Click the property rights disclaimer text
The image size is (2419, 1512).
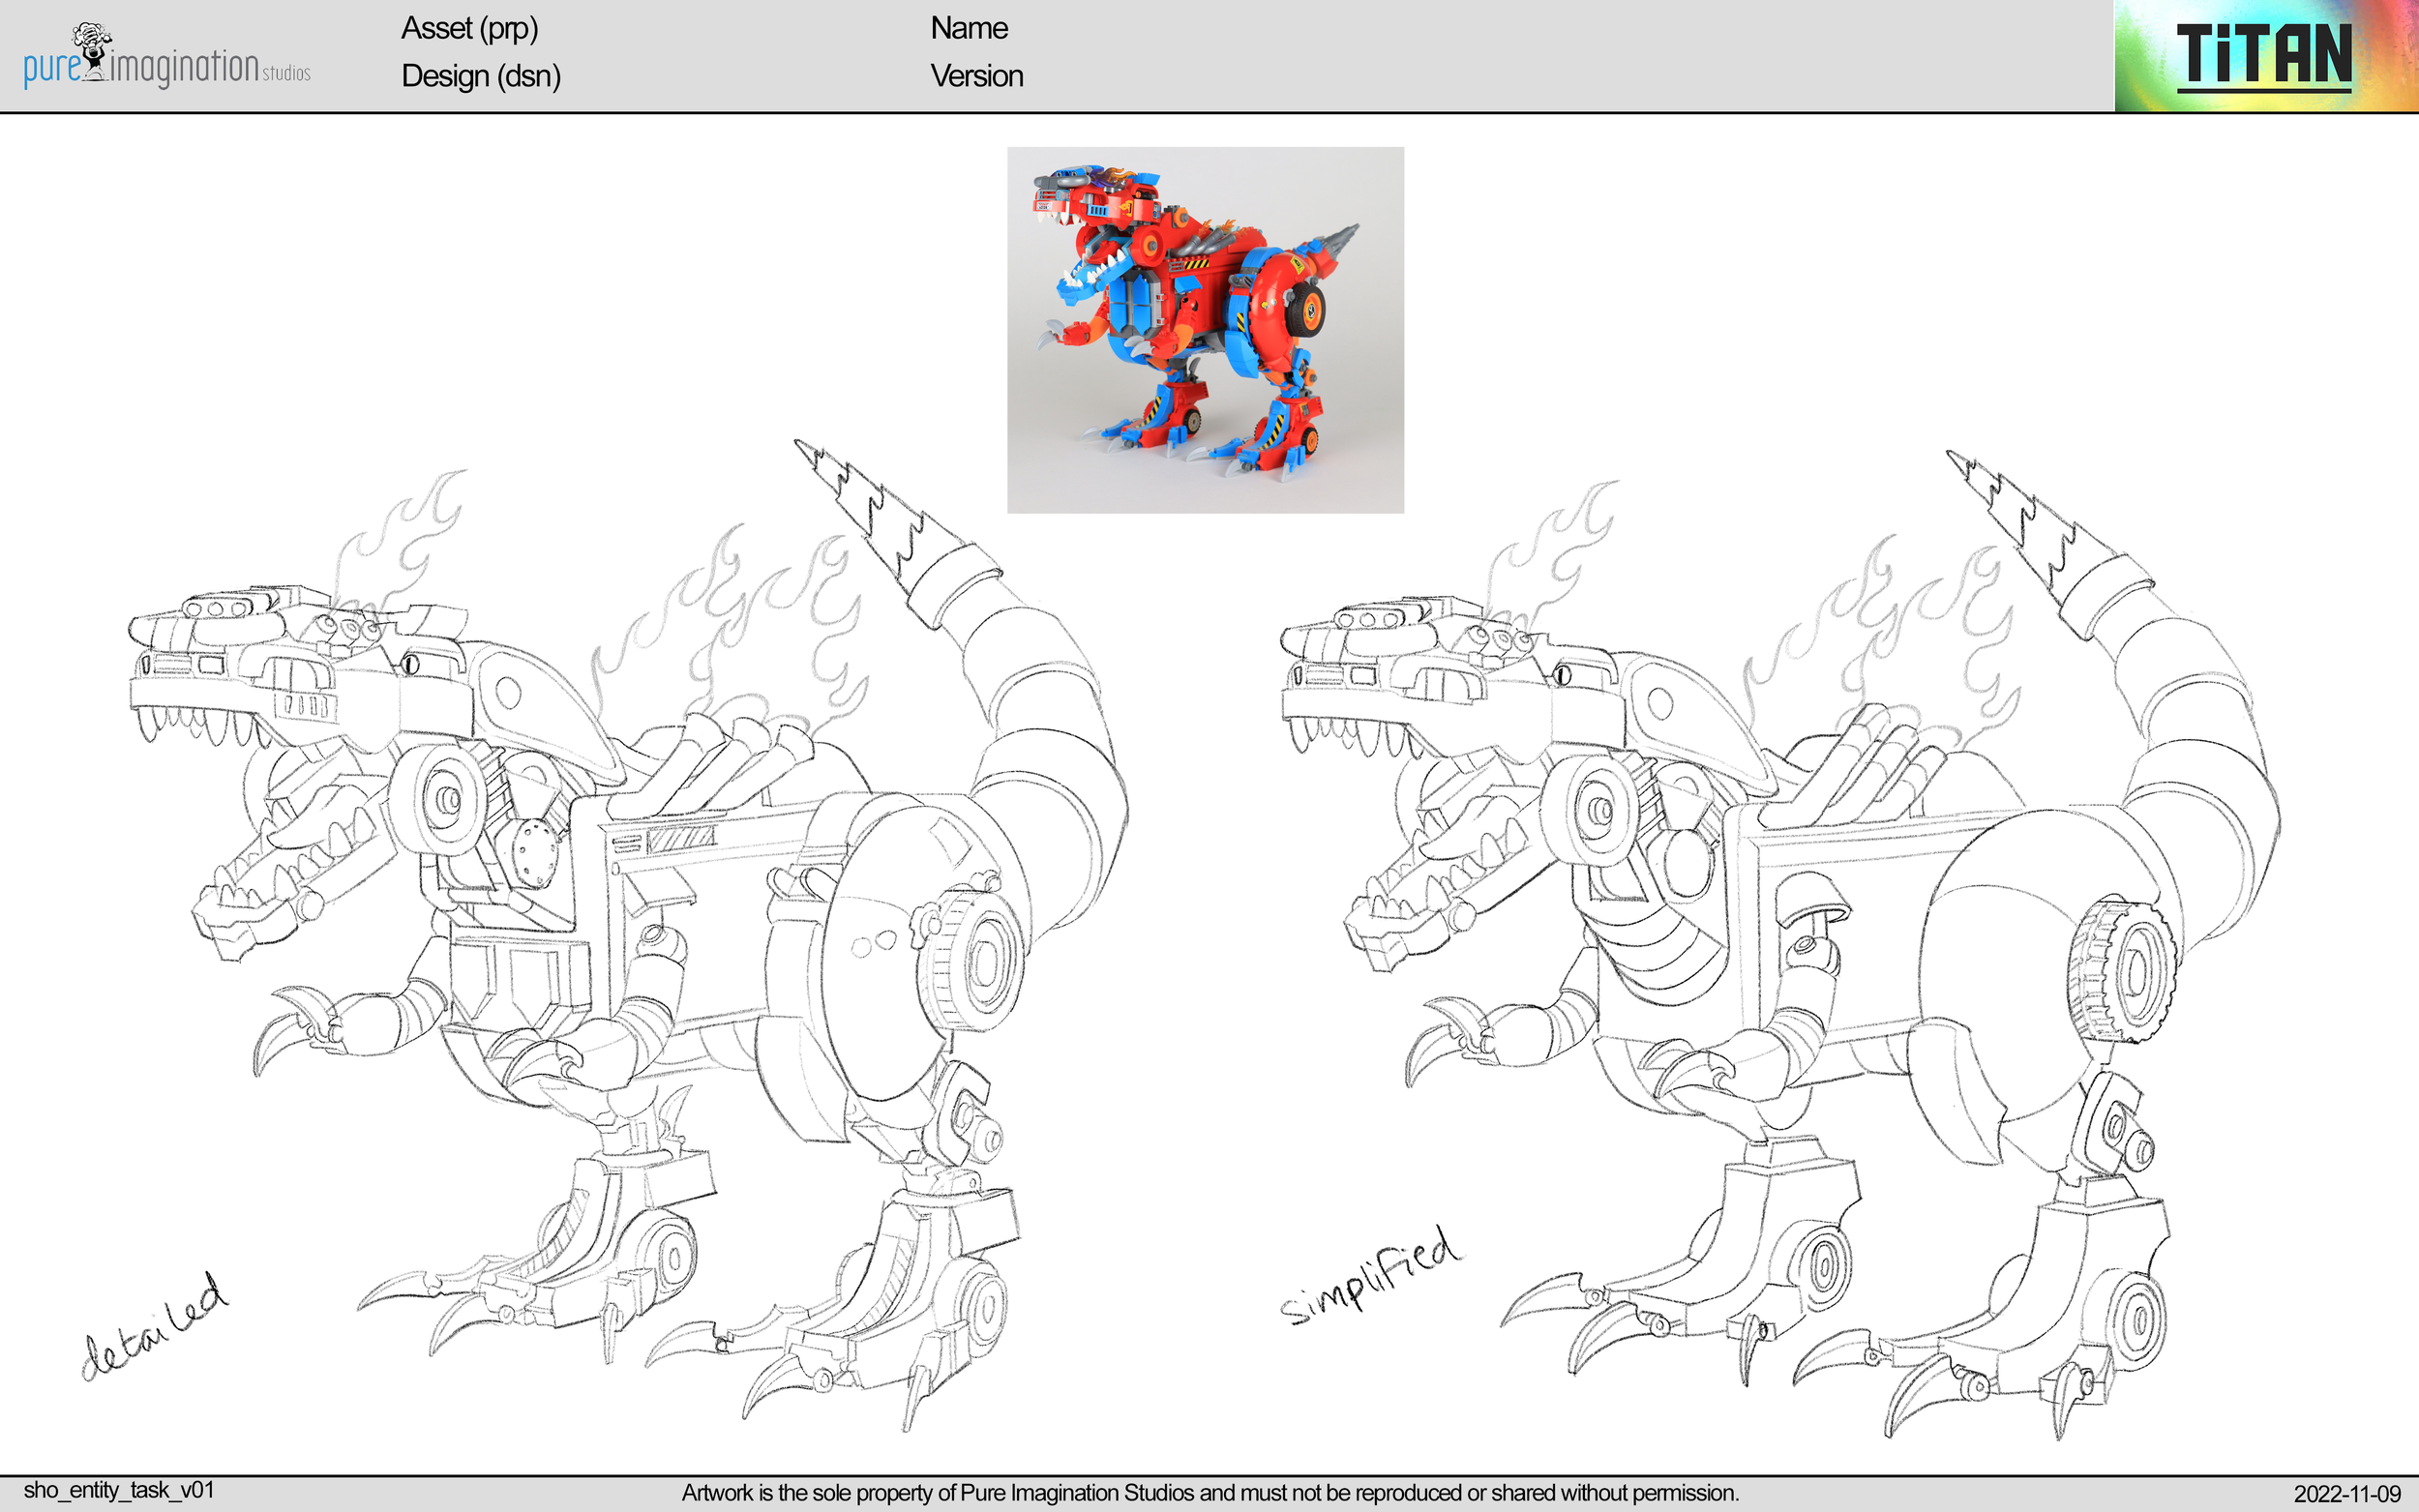pos(1210,1489)
